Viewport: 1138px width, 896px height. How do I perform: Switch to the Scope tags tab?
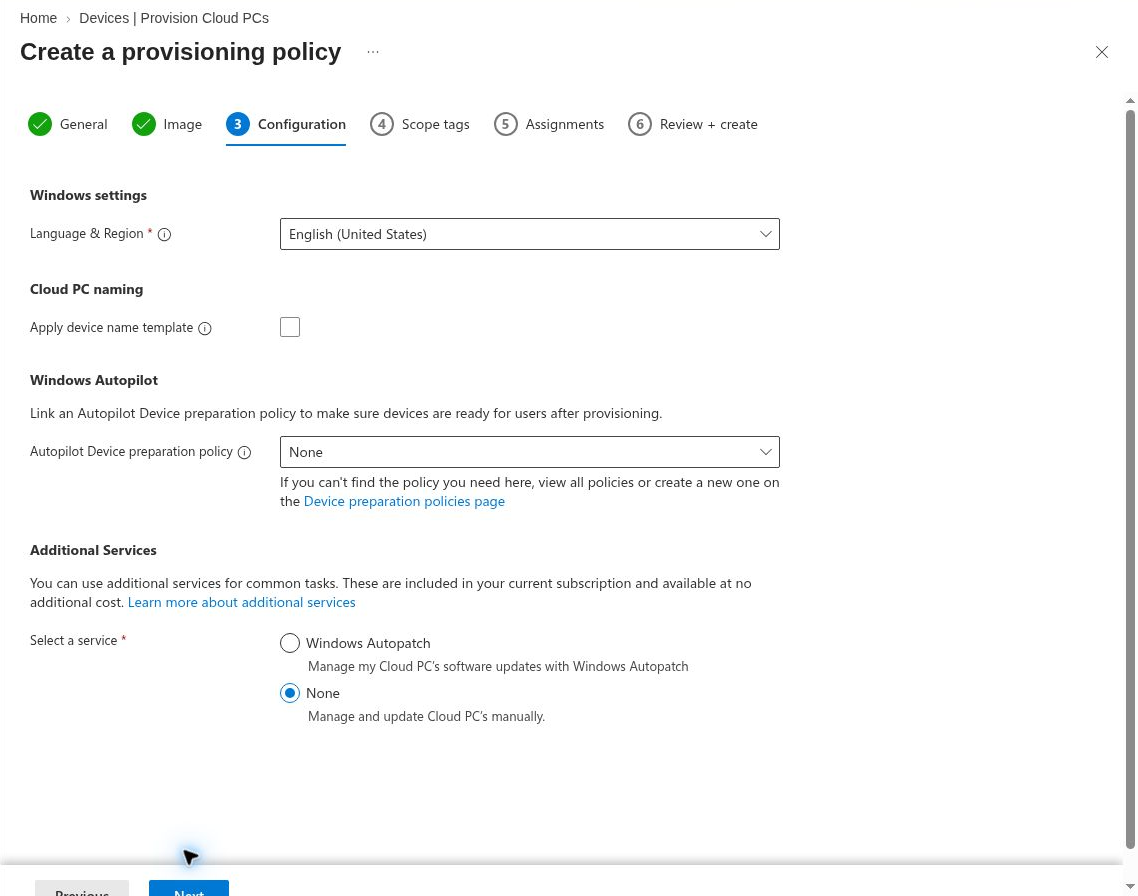tap(435, 124)
